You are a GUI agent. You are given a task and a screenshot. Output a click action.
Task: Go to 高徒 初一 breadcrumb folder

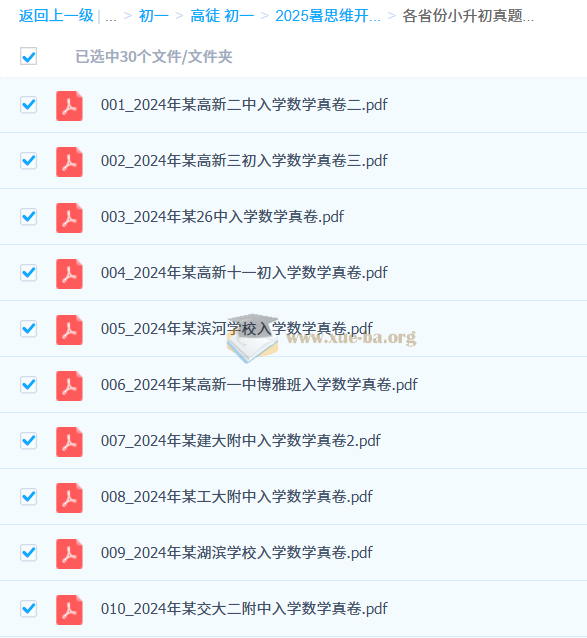click(x=222, y=16)
